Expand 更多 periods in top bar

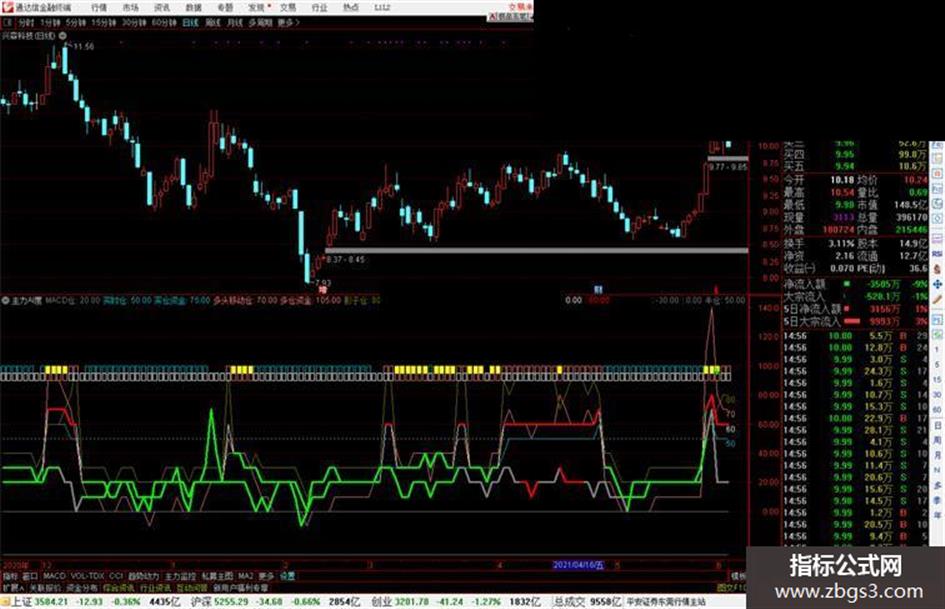[x=288, y=22]
